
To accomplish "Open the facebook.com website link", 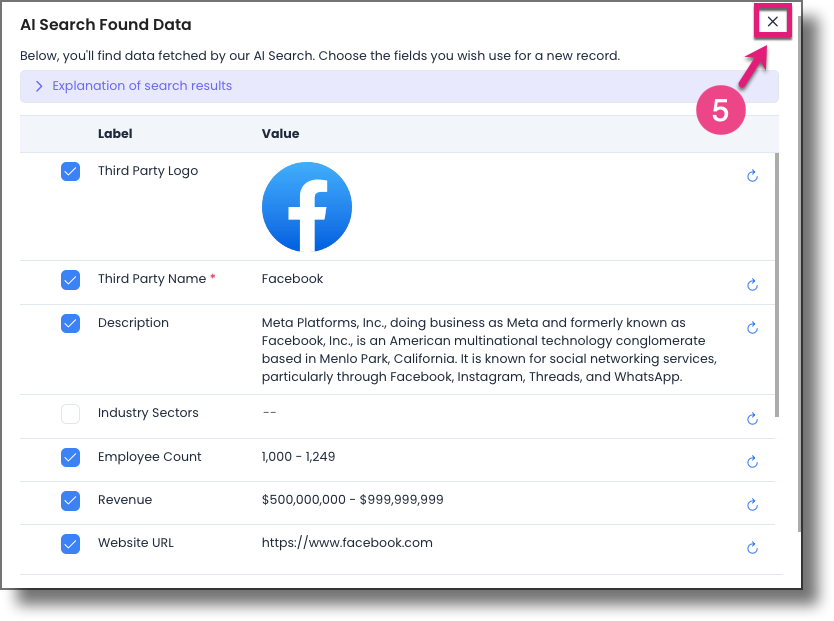I will (347, 543).
